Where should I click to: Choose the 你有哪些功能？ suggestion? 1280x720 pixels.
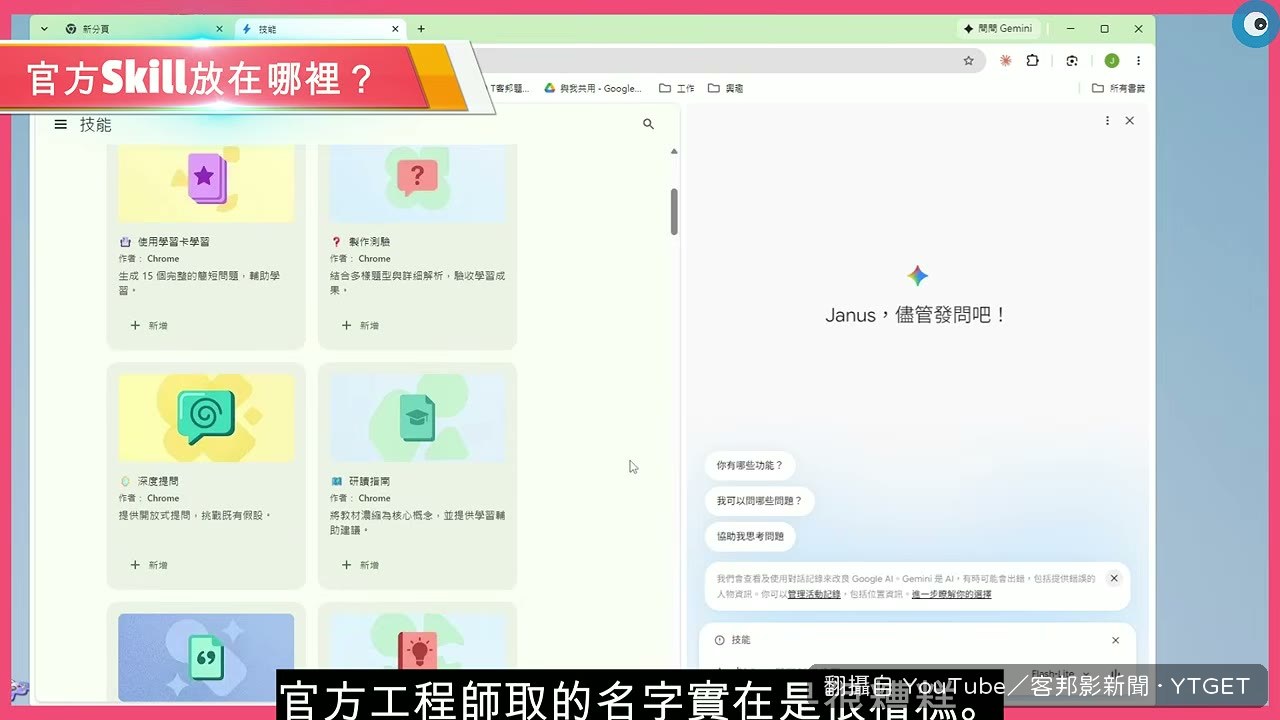coord(750,465)
